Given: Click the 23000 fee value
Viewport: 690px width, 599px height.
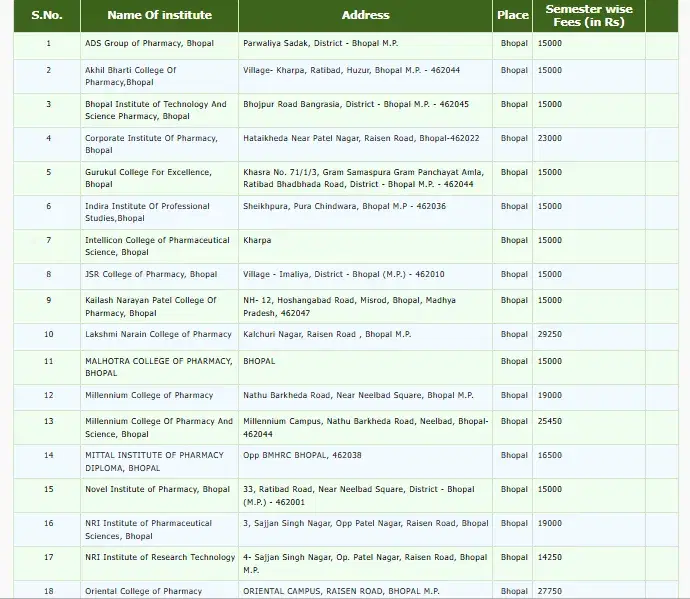Looking at the screenshot, I should (550, 138).
